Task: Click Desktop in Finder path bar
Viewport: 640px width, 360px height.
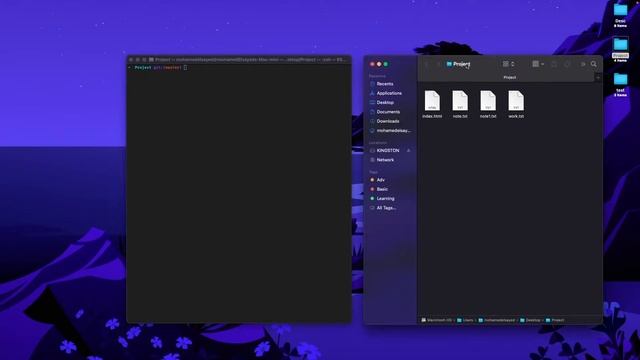Action: coord(530,320)
